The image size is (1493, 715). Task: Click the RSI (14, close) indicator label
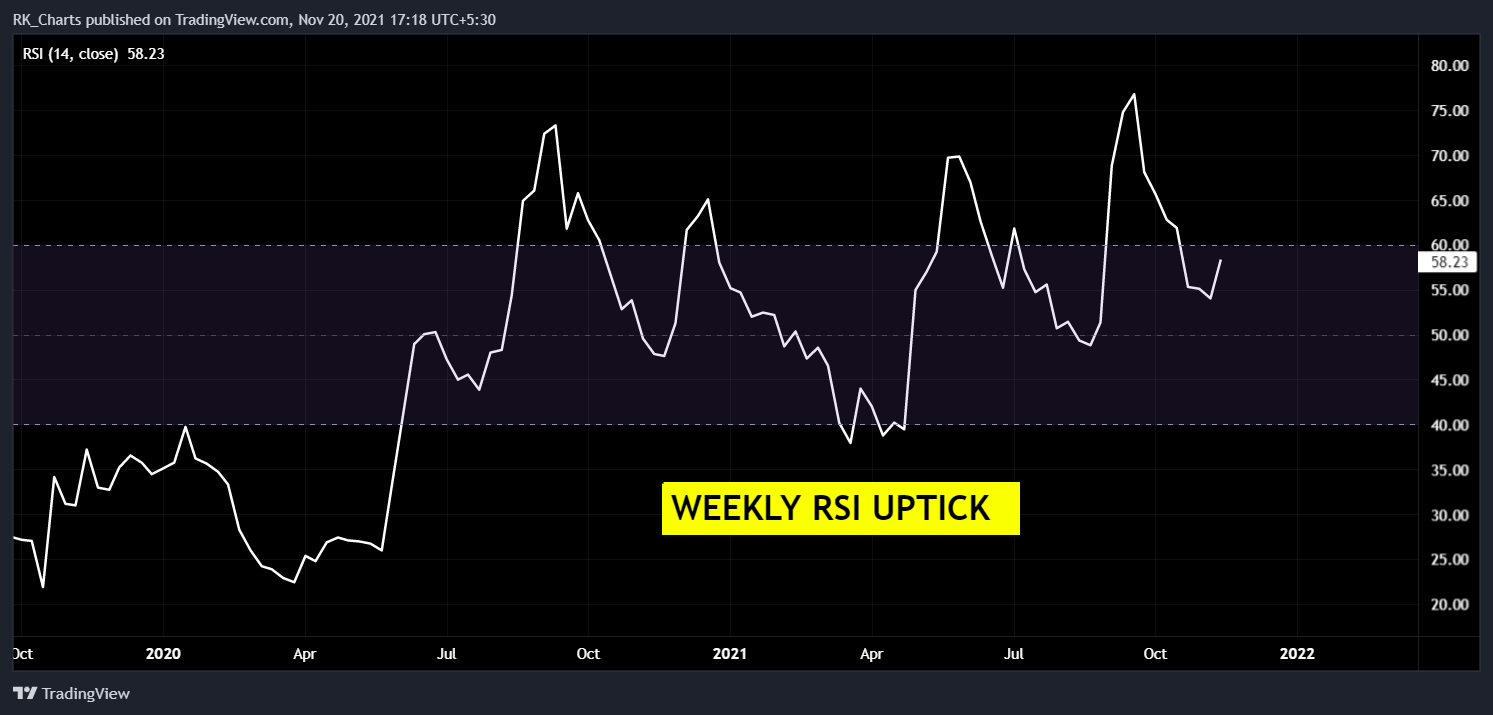click(x=69, y=53)
